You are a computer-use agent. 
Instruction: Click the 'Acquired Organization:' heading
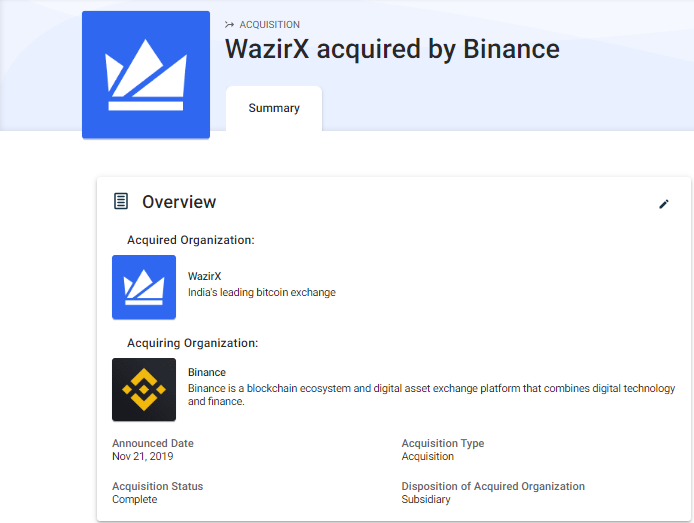click(191, 240)
